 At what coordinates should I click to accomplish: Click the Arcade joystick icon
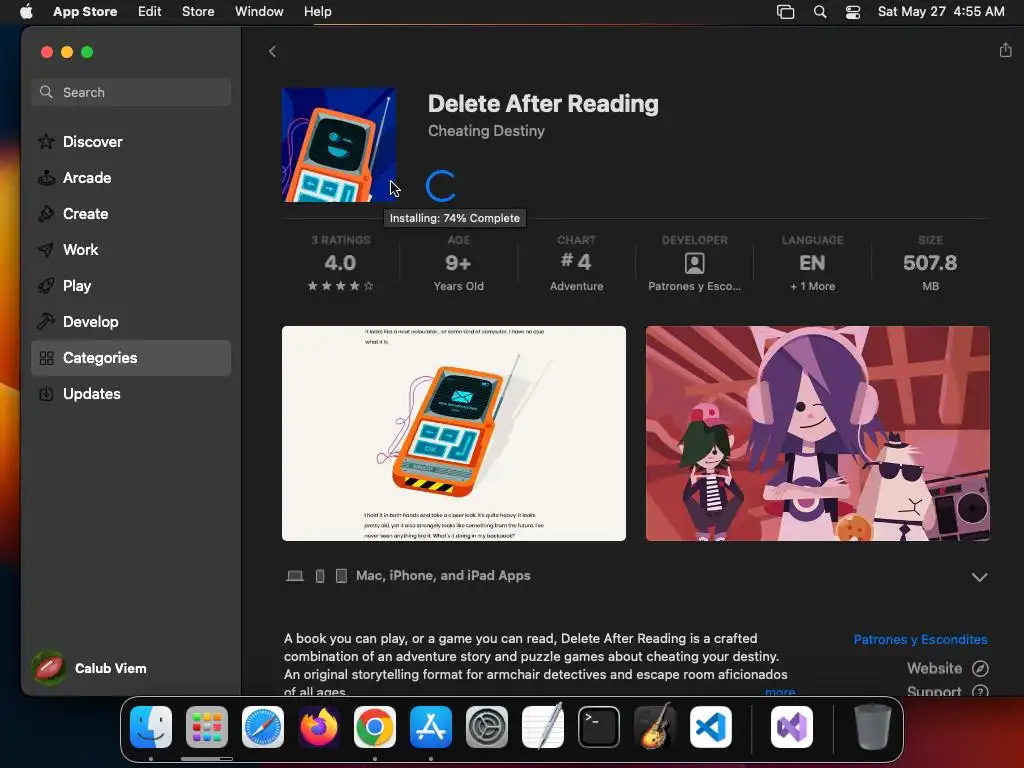click(x=46, y=178)
